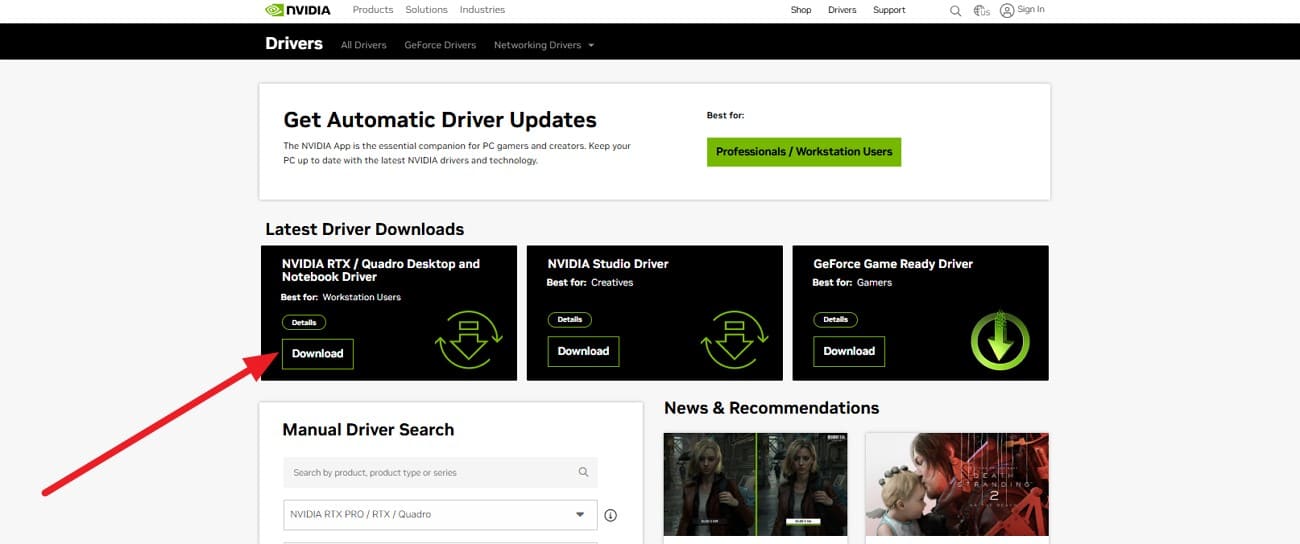Screen dimensions: 1300x544
Task: Open NVIDIA RTX PRO / RTX / Quadro dropdown
Action: coord(440,515)
